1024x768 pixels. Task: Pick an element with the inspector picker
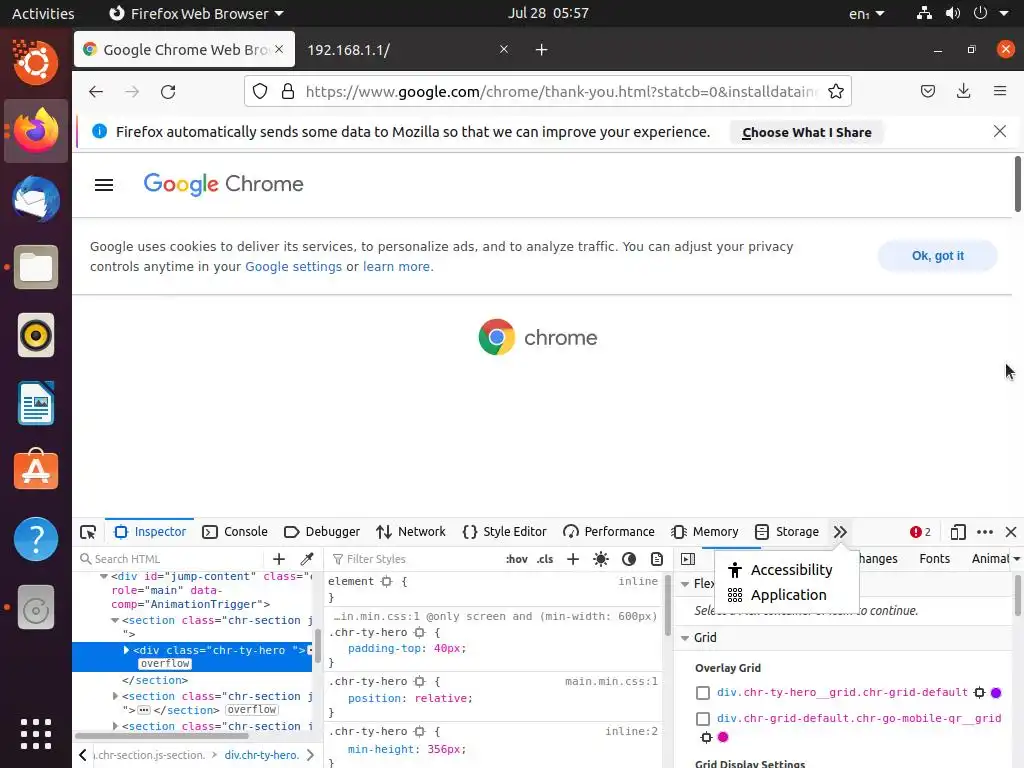88,532
